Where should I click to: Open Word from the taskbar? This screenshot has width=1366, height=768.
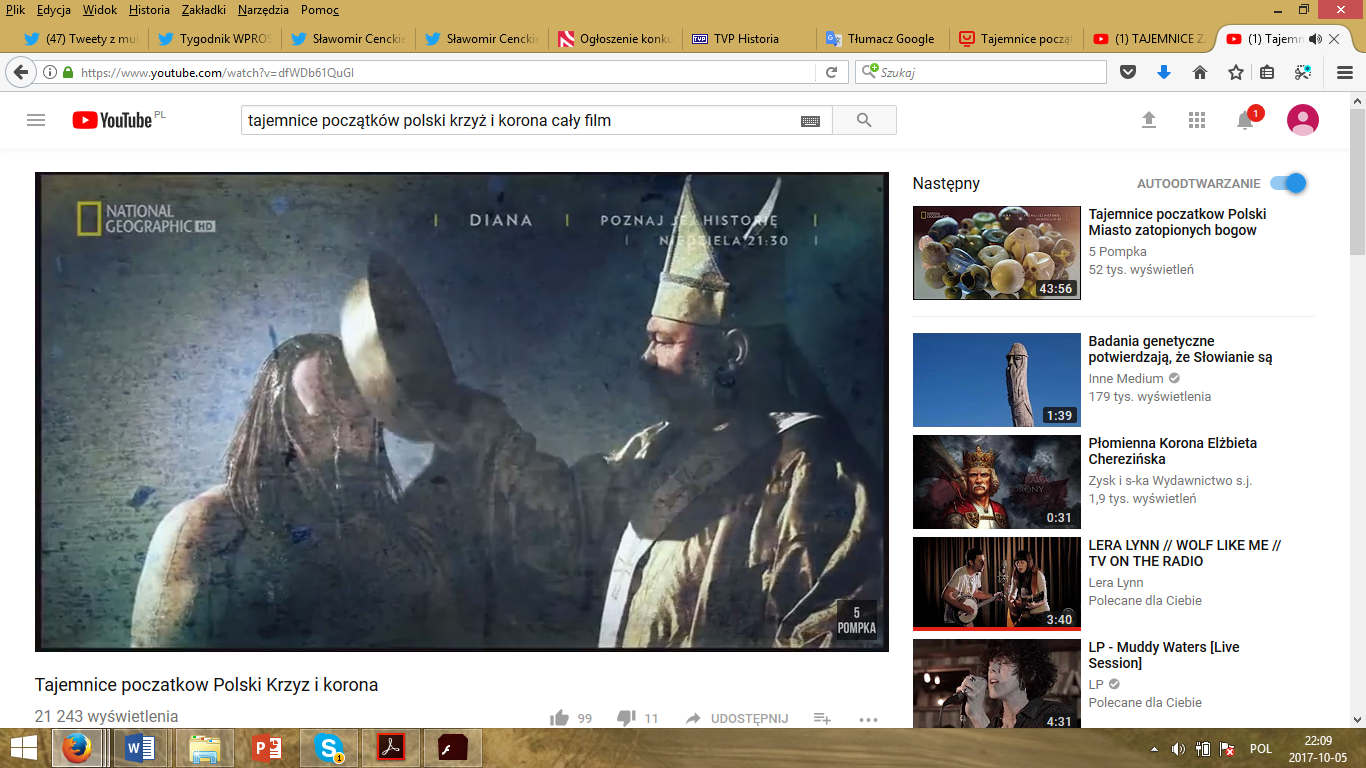tap(140, 748)
